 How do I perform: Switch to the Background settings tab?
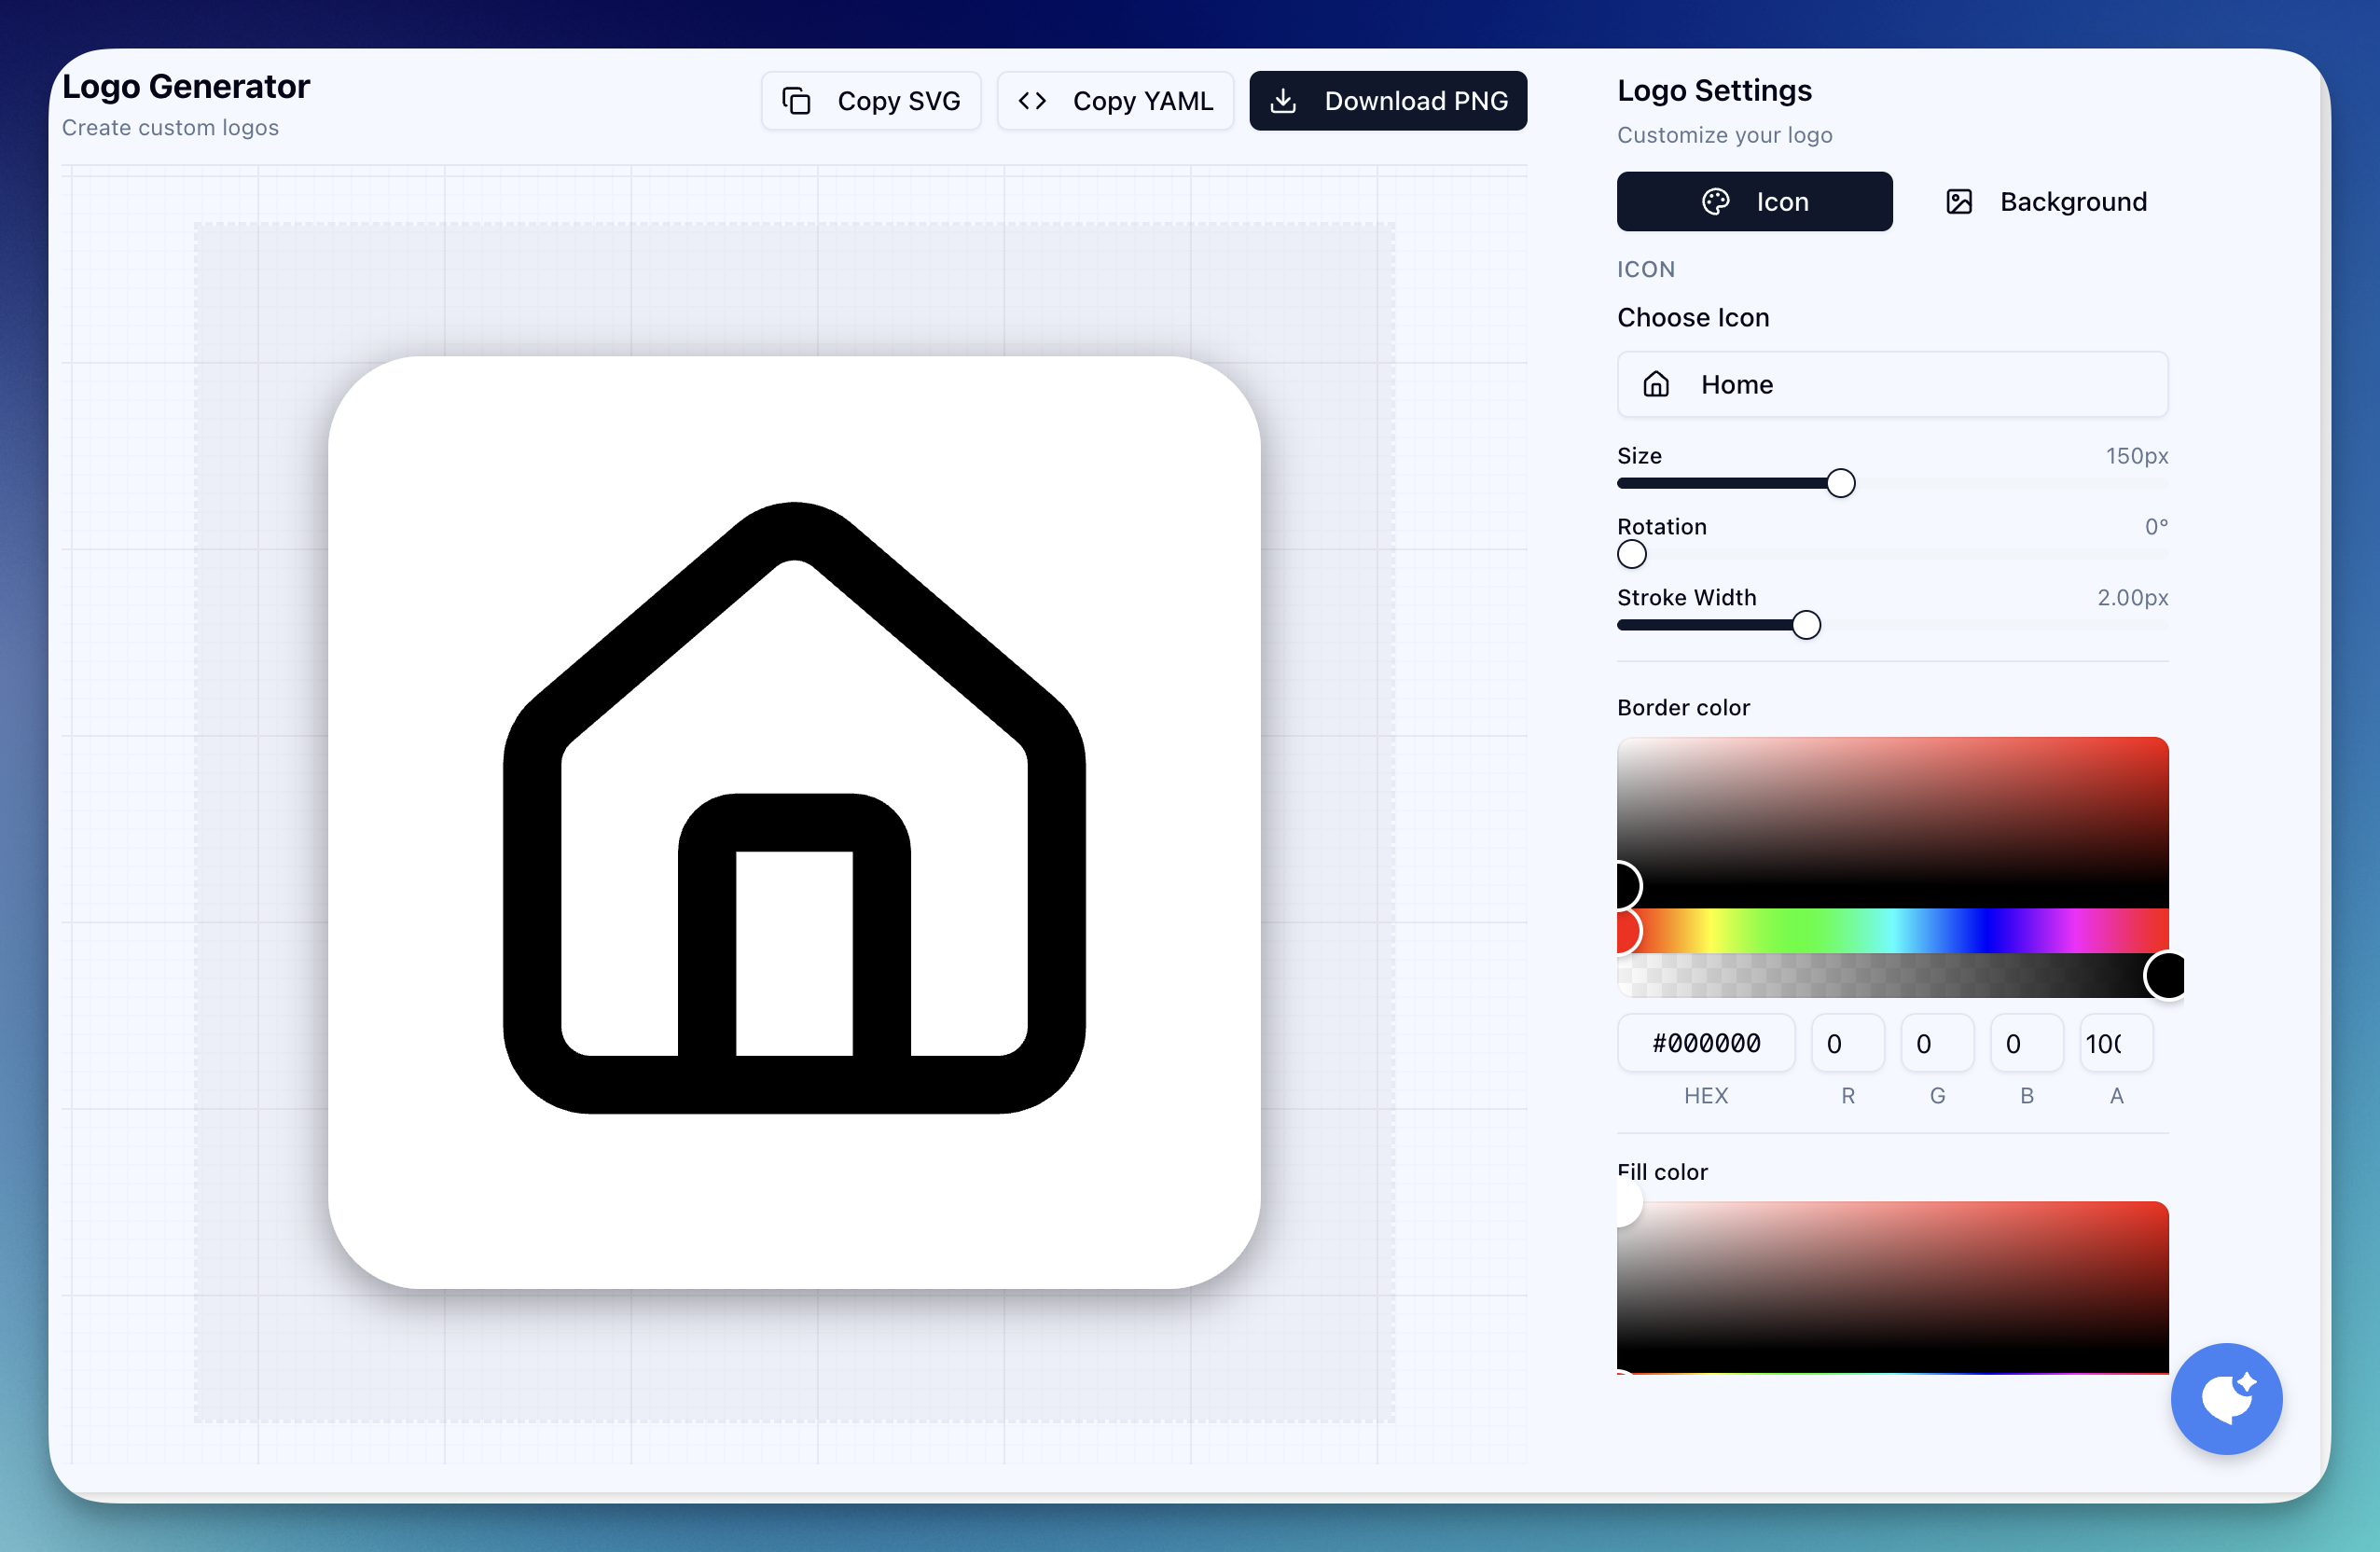(x=2044, y=201)
